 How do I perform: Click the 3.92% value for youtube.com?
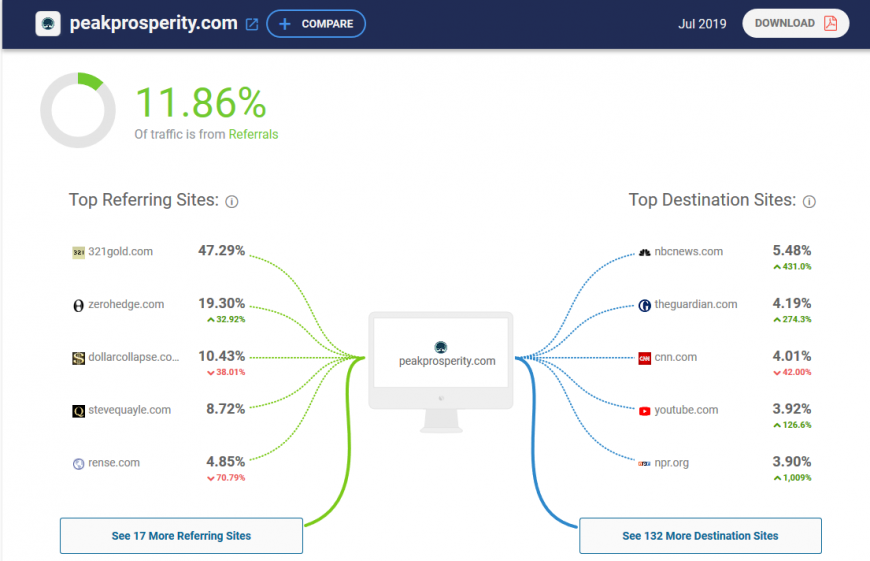click(x=792, y=408)
